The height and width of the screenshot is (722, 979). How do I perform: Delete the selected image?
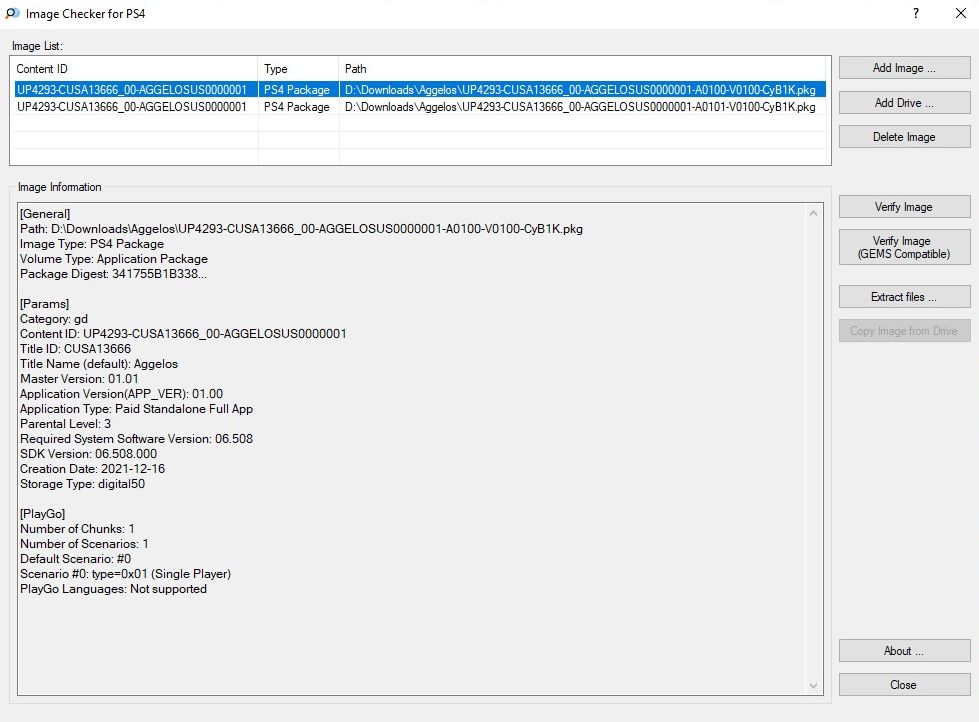(x=904, y=137)
